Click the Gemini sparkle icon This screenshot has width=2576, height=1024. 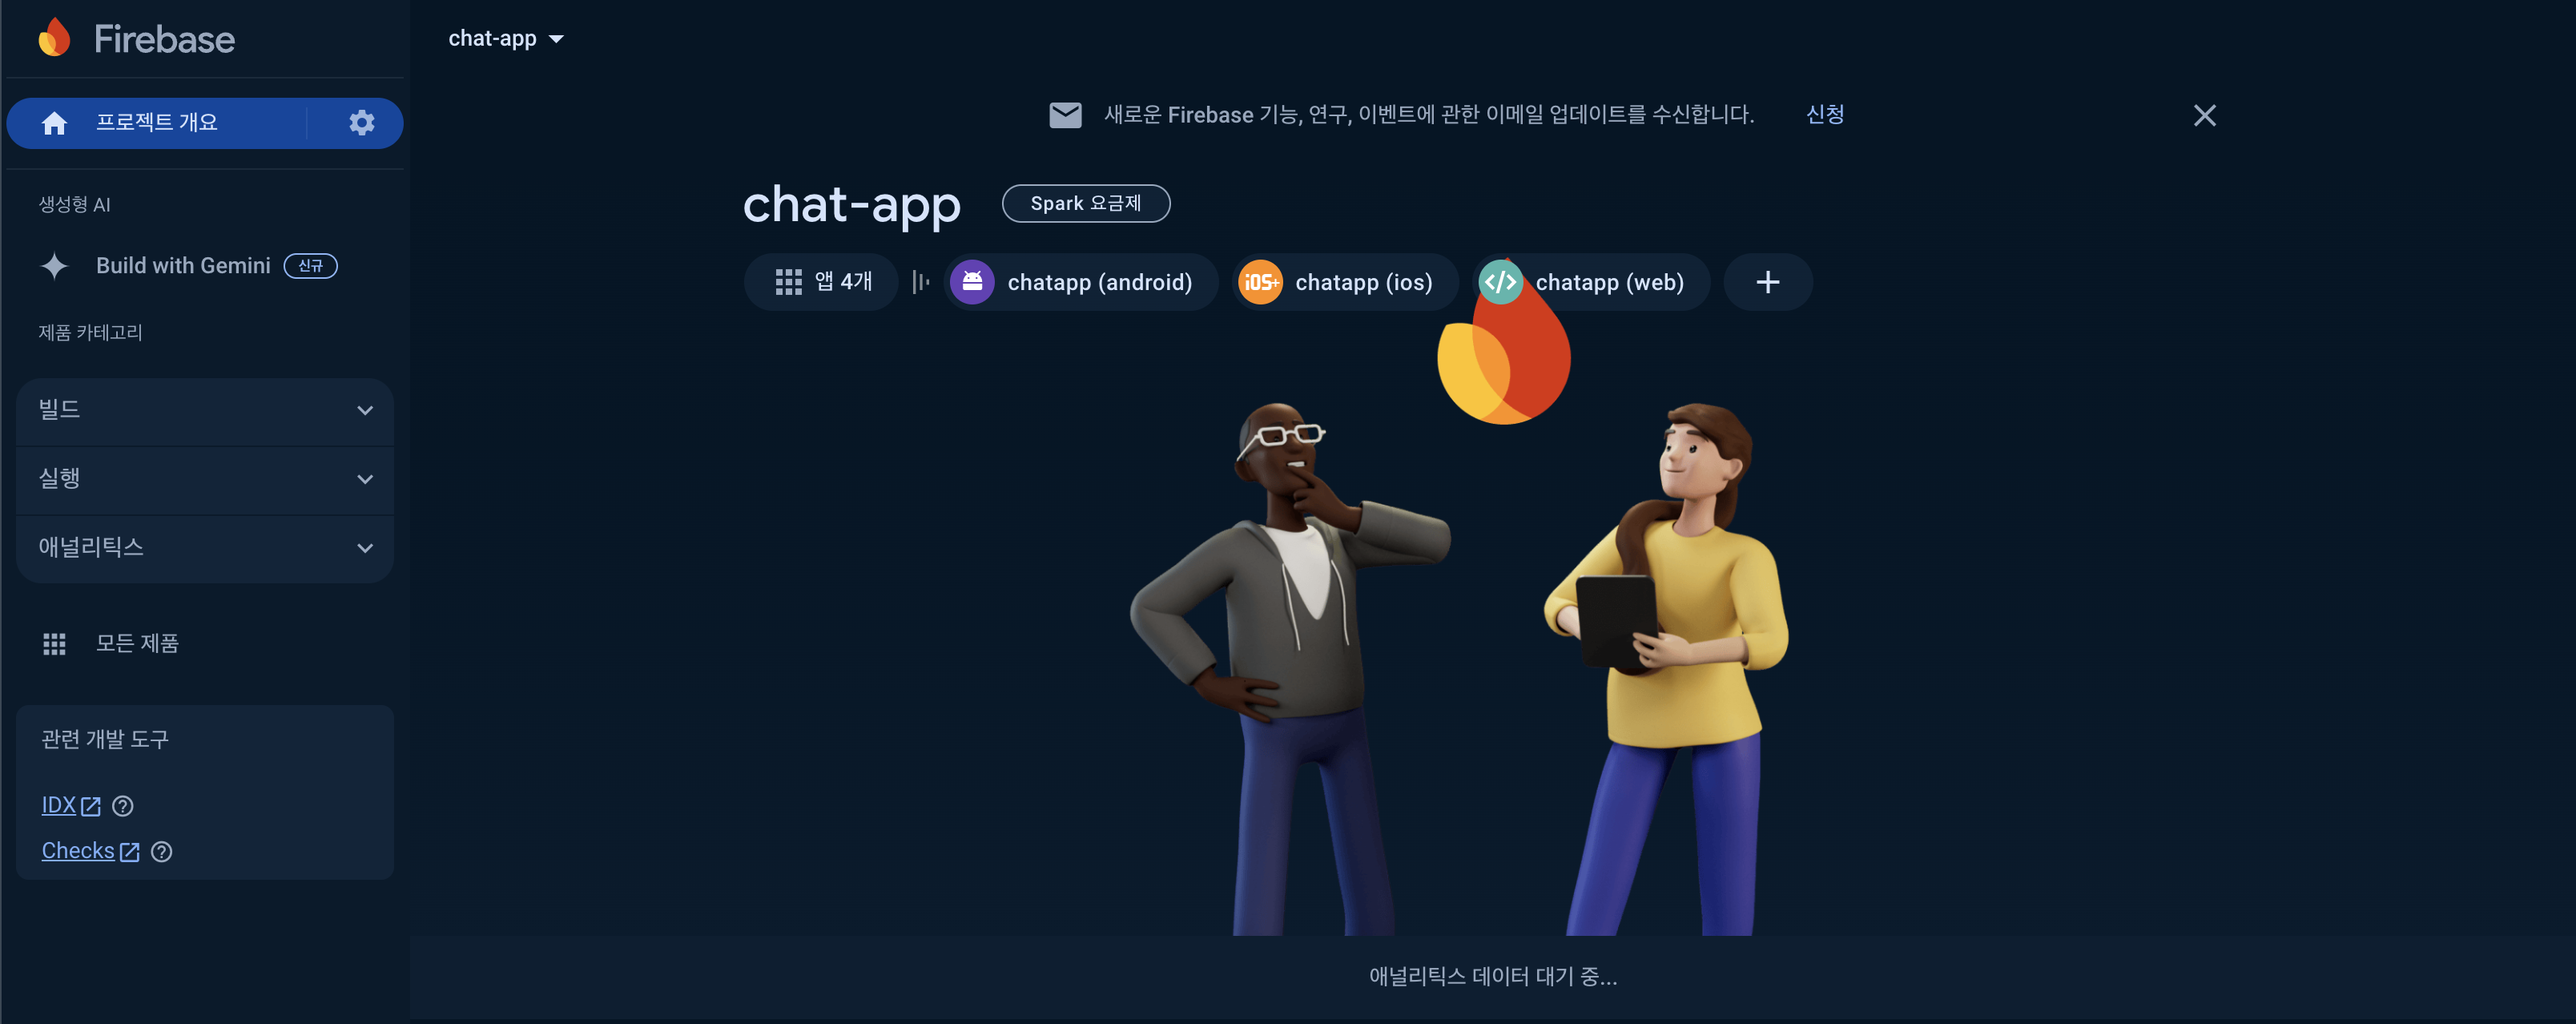tap(54, 266)
